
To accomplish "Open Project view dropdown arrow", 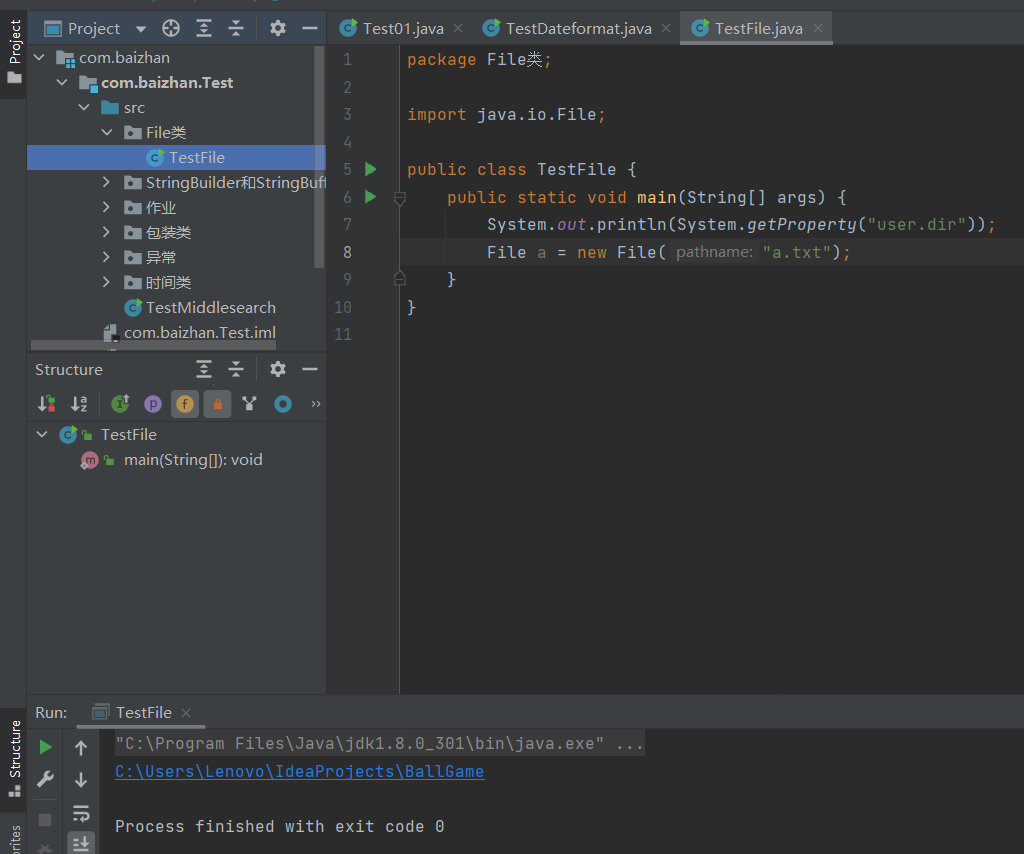I will coord(141,29).
